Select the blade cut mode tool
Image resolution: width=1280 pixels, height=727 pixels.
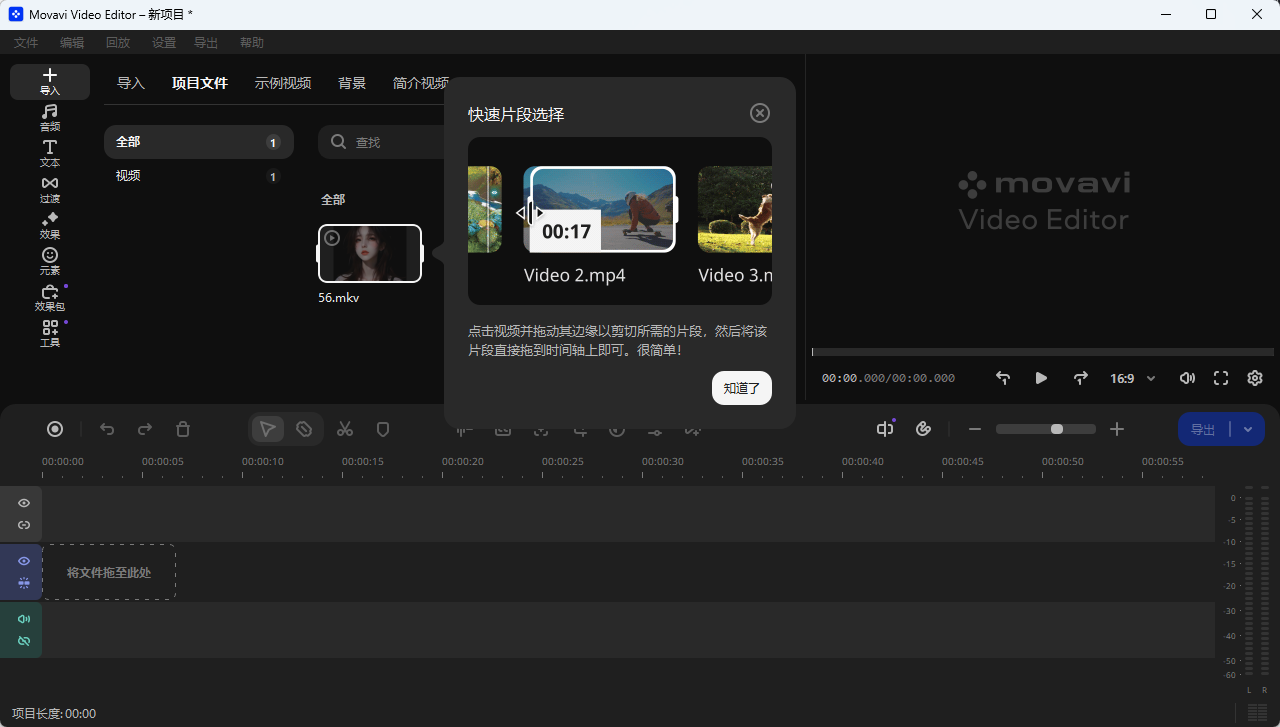[x=304, y=429]
